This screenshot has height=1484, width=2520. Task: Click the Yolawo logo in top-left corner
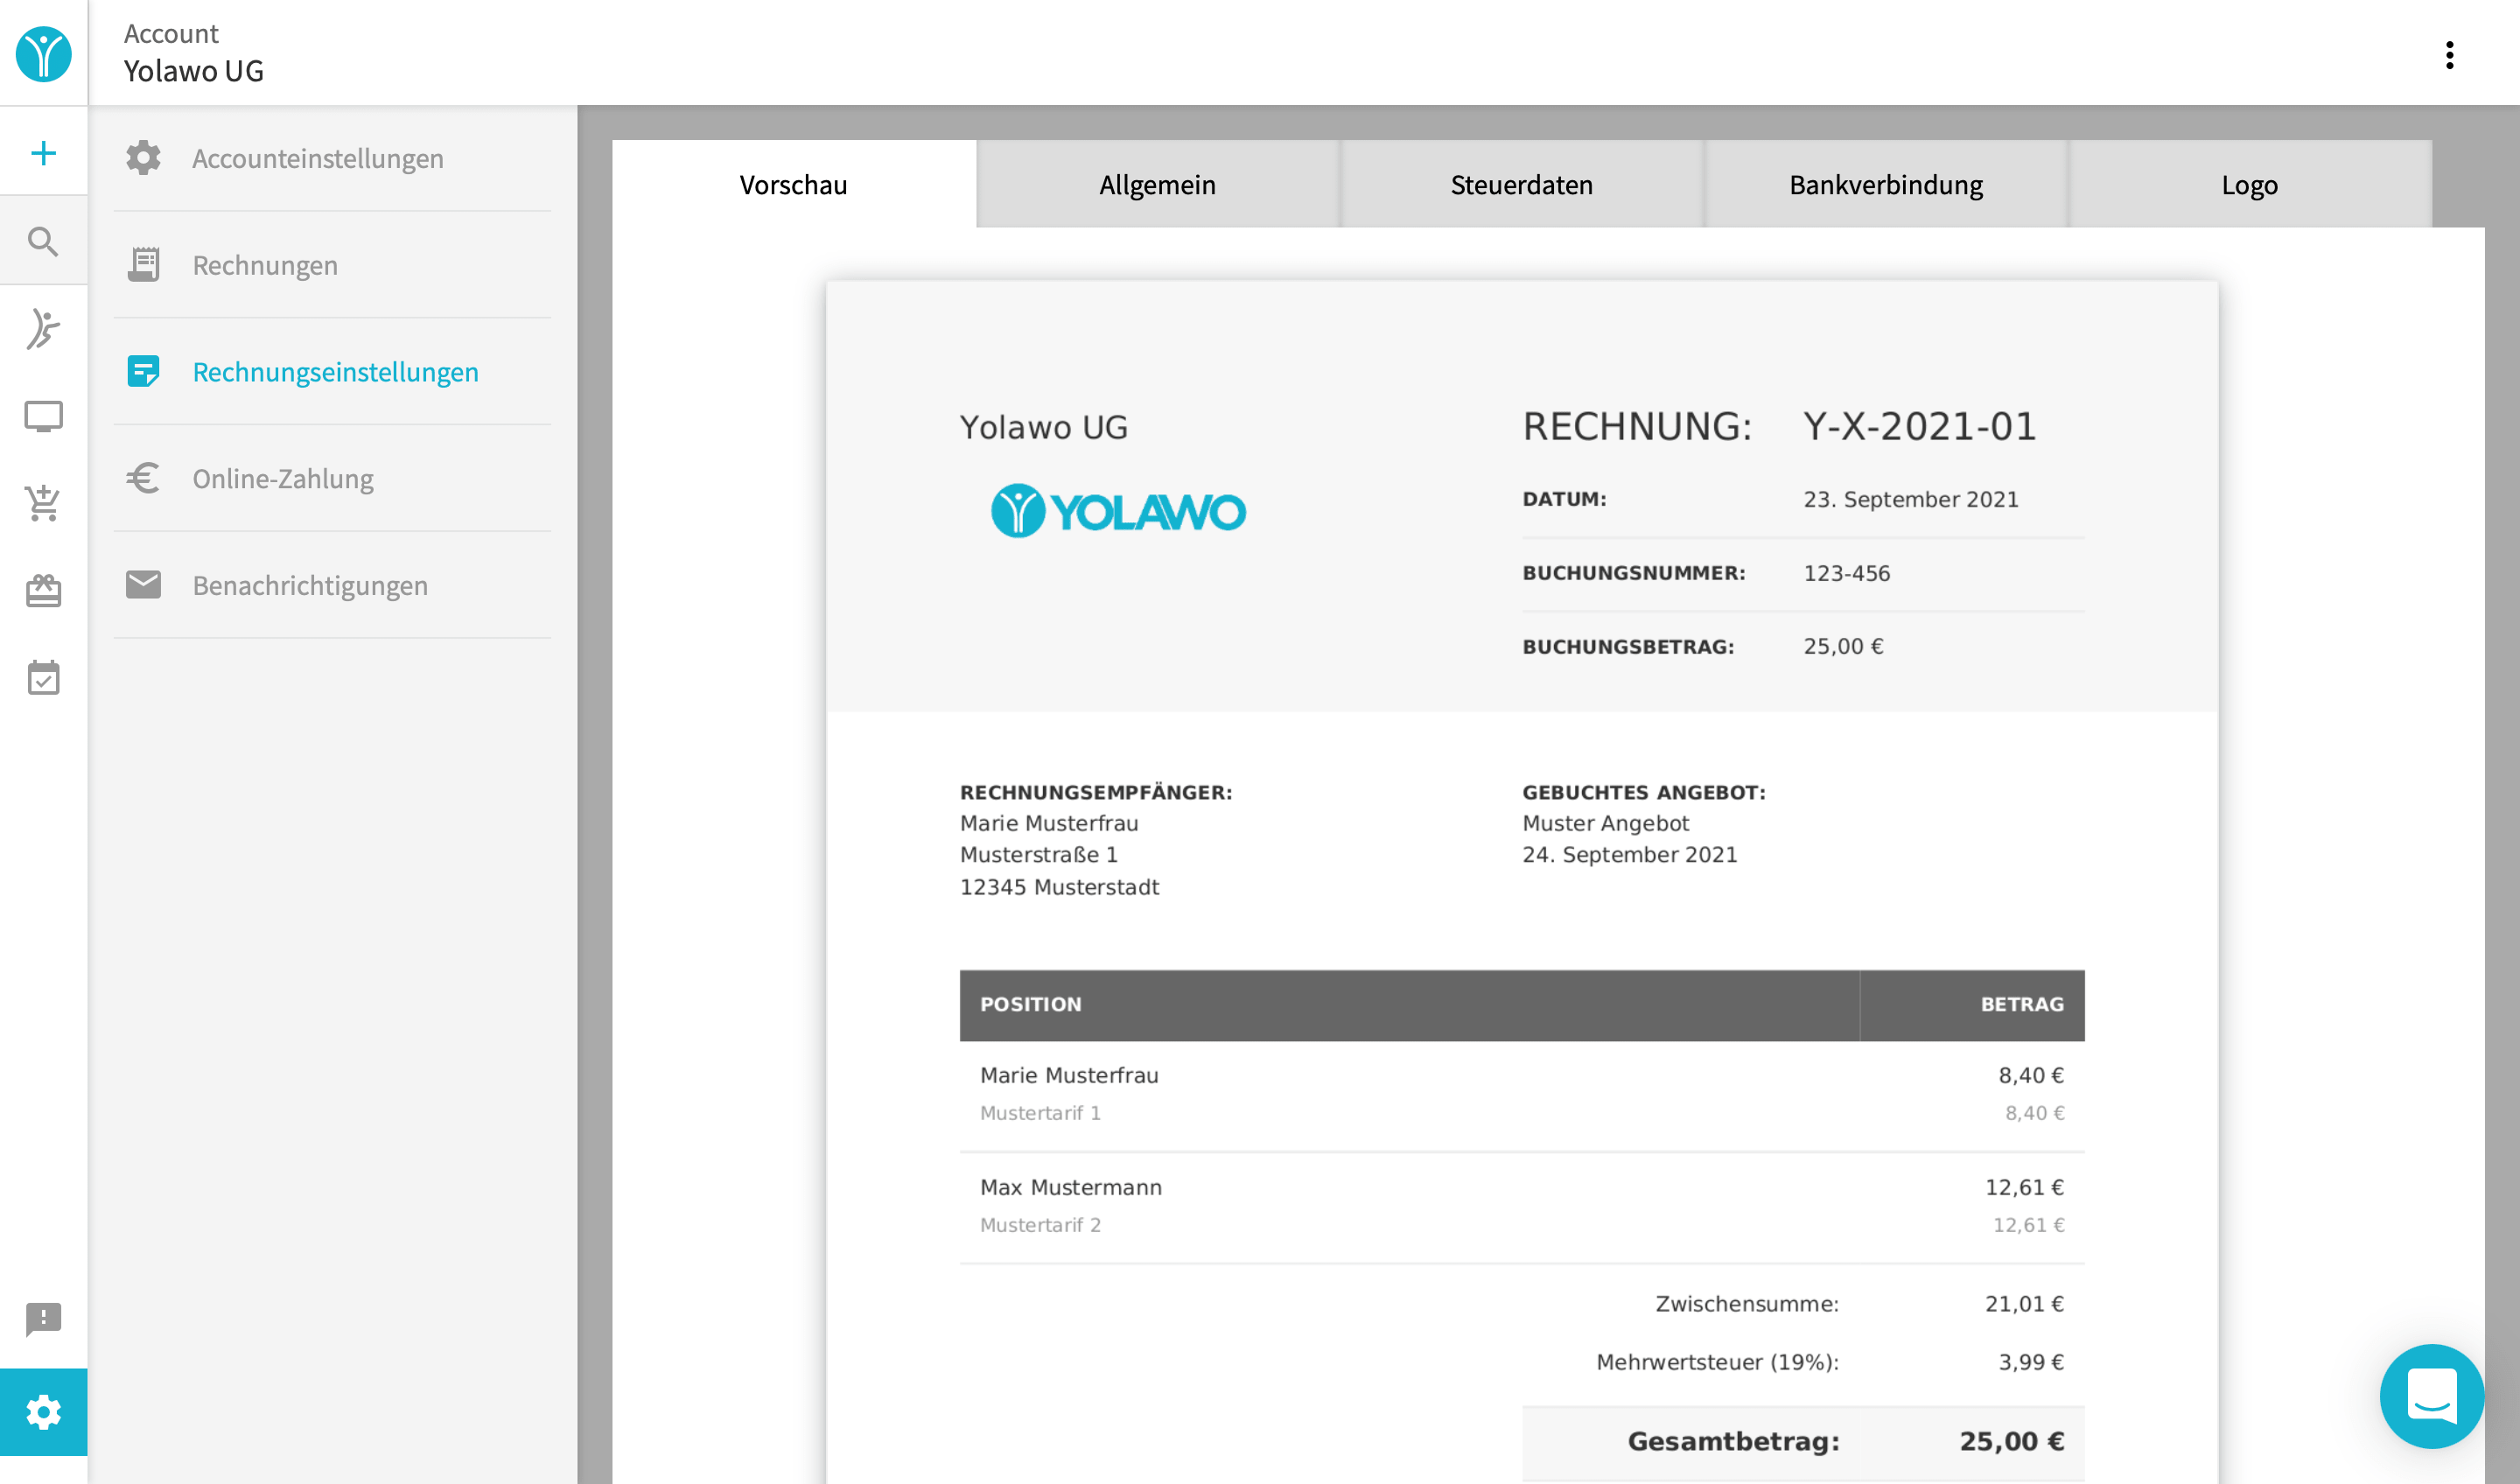click(x=43, y=53)
